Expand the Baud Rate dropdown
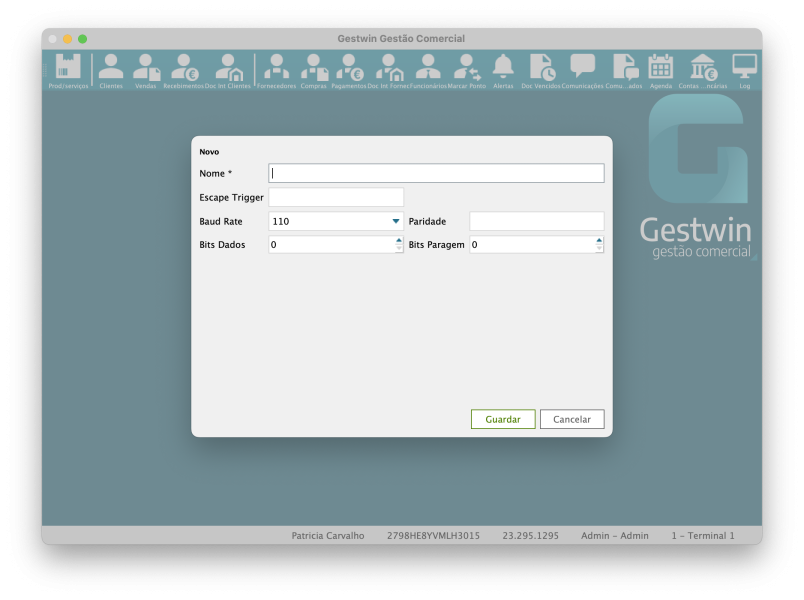The width and height of the screenshot is (804, 600). 396,221
